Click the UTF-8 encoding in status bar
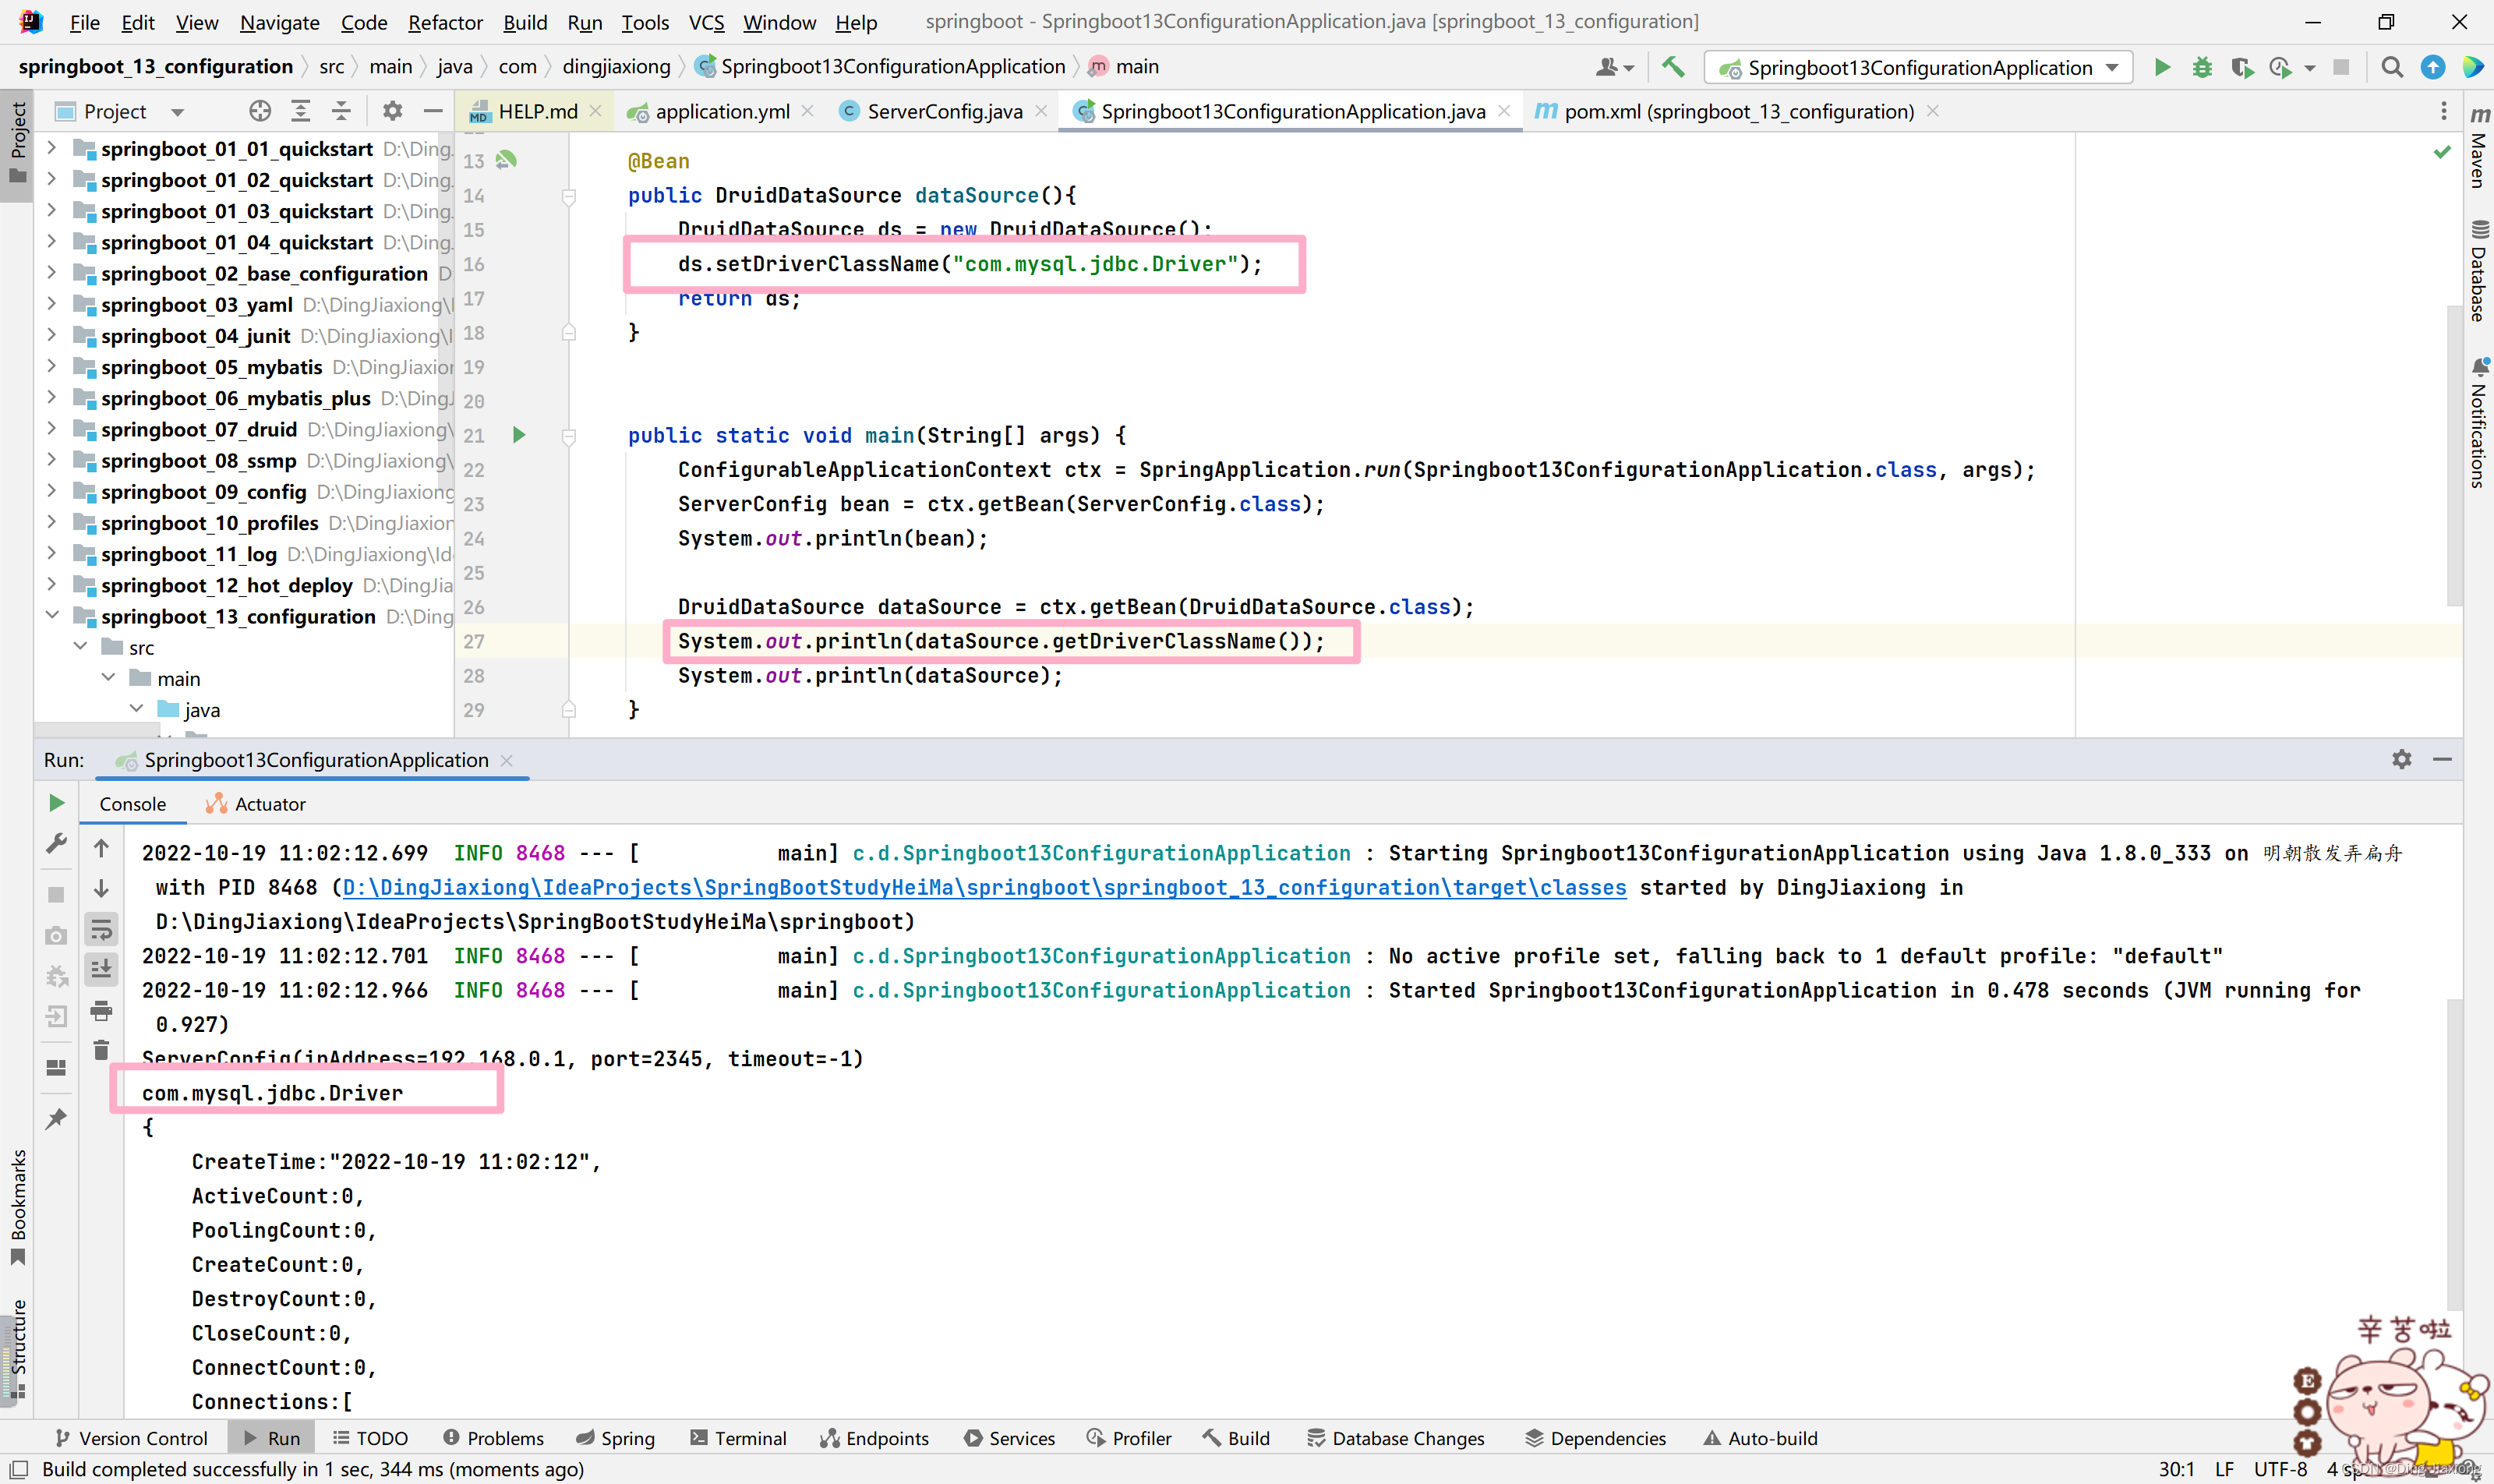Viewport: 2494px width, 1484px height. pos(2280,1469)
